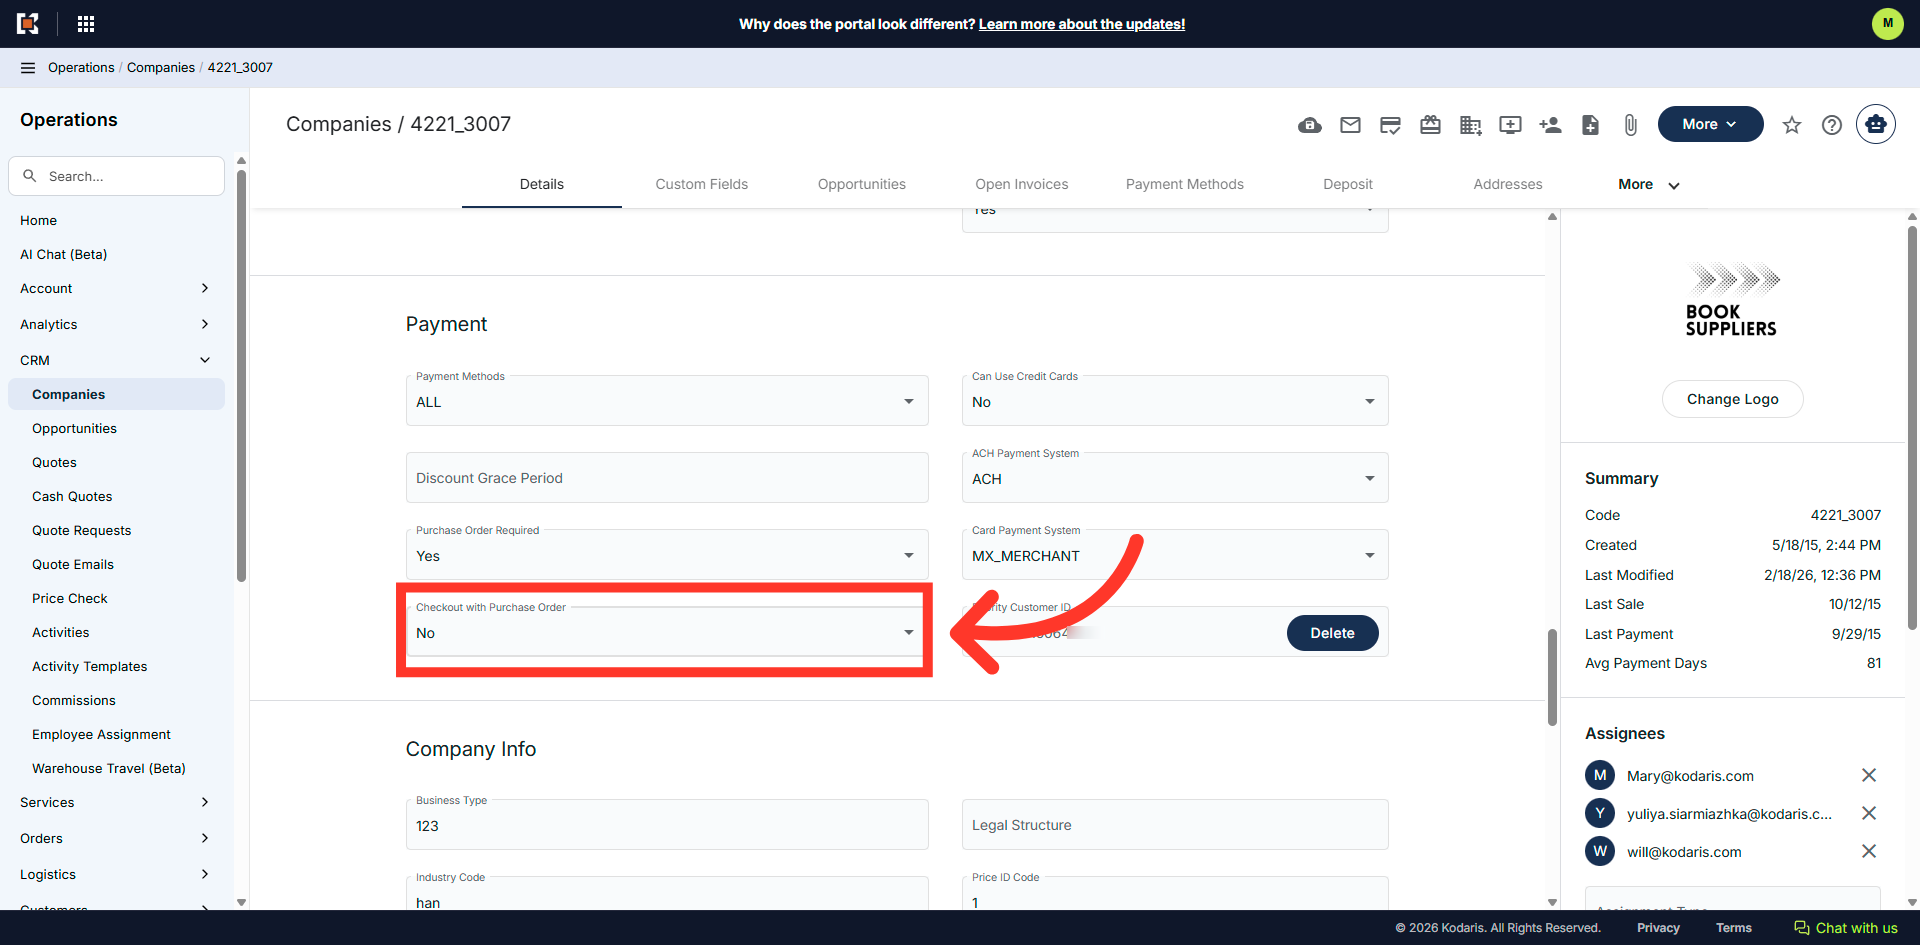
Task: Switch to the Addresses tab
Action: pos(1508,184)
